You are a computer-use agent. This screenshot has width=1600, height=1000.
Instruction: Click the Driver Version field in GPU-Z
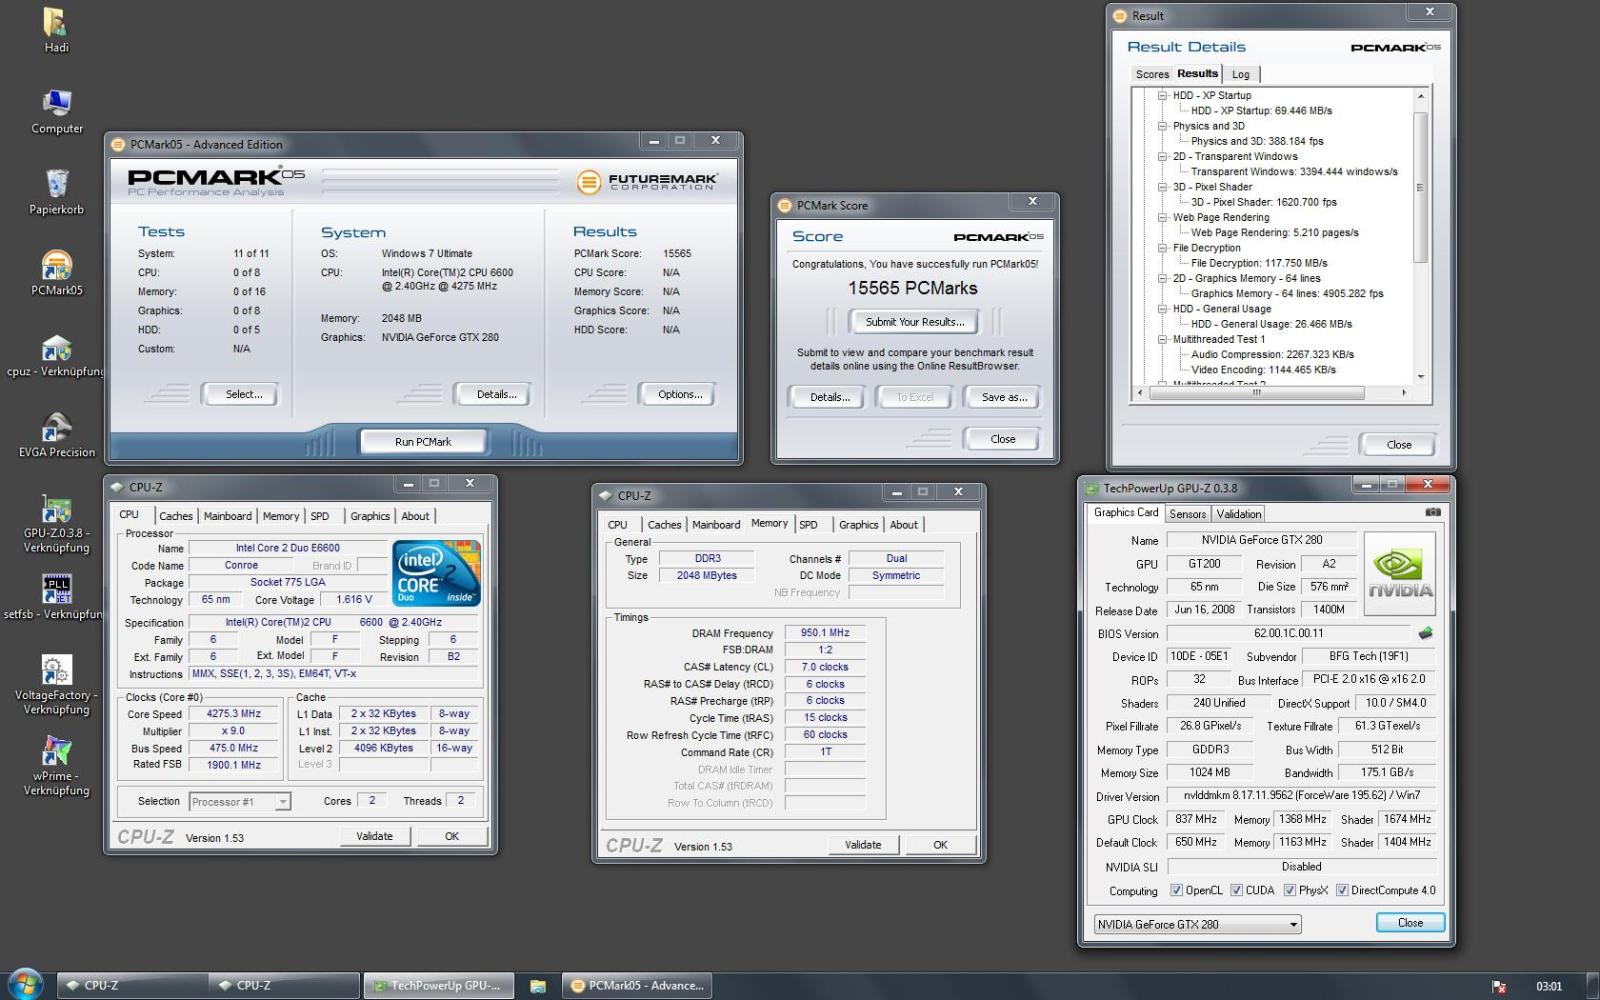click(x=1301, y=796)
